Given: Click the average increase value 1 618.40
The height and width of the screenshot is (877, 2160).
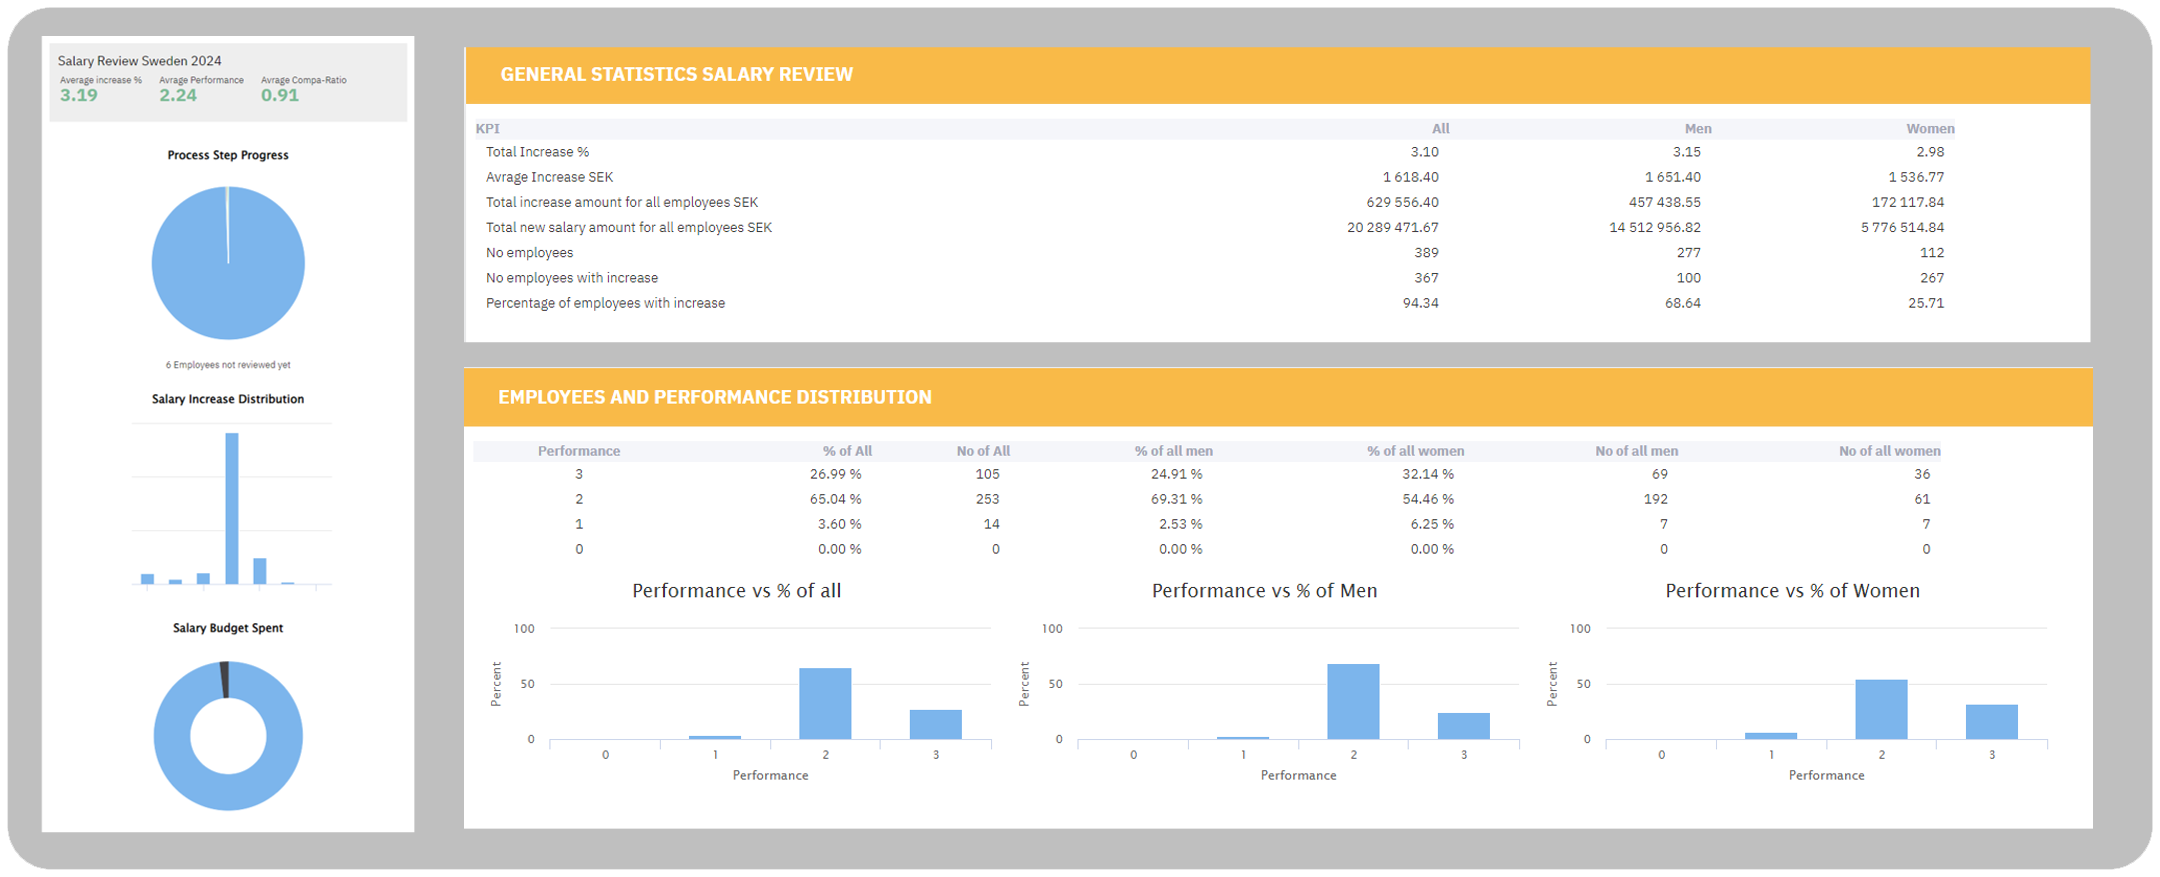Looking at the screenshot, I should [x=1411, y=177].
